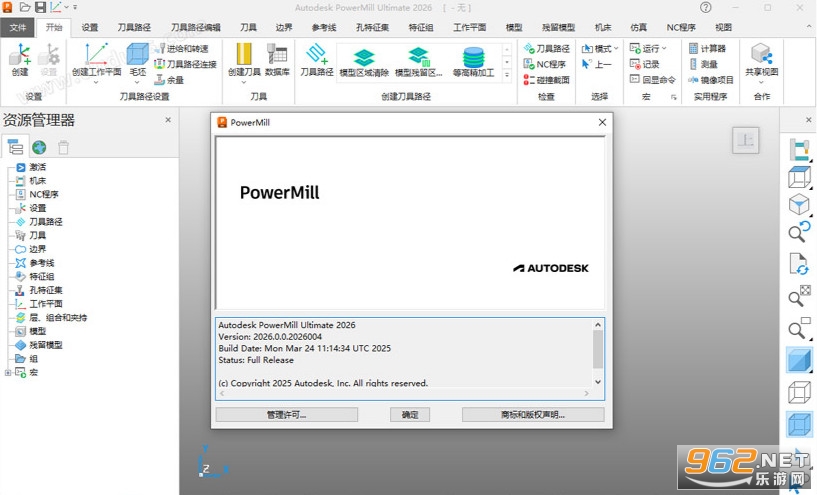Open 刀具路径连接 settings
This screenshot has height=495, width=817.
[x=185, y=64]
